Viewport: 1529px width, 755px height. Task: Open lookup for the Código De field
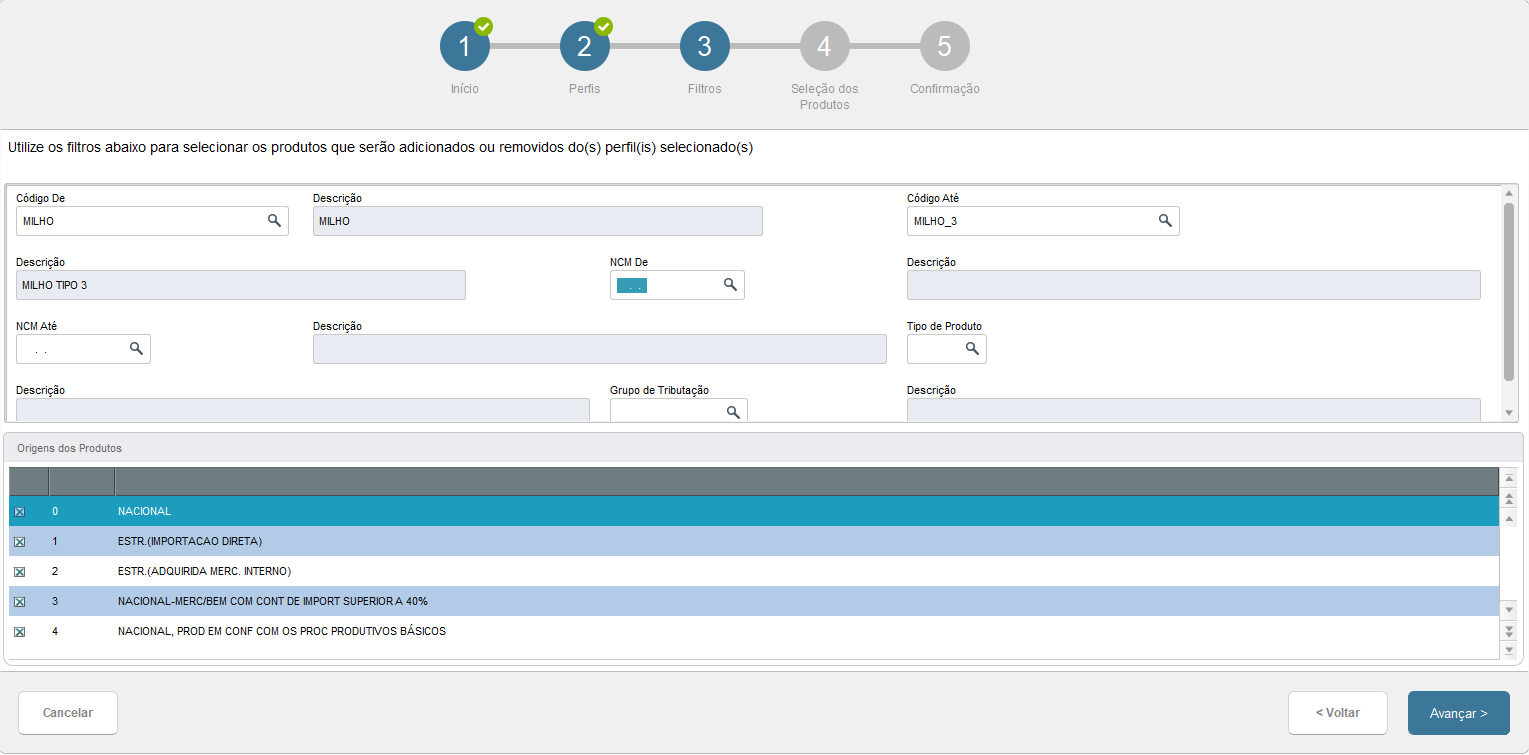click(274, 221)
